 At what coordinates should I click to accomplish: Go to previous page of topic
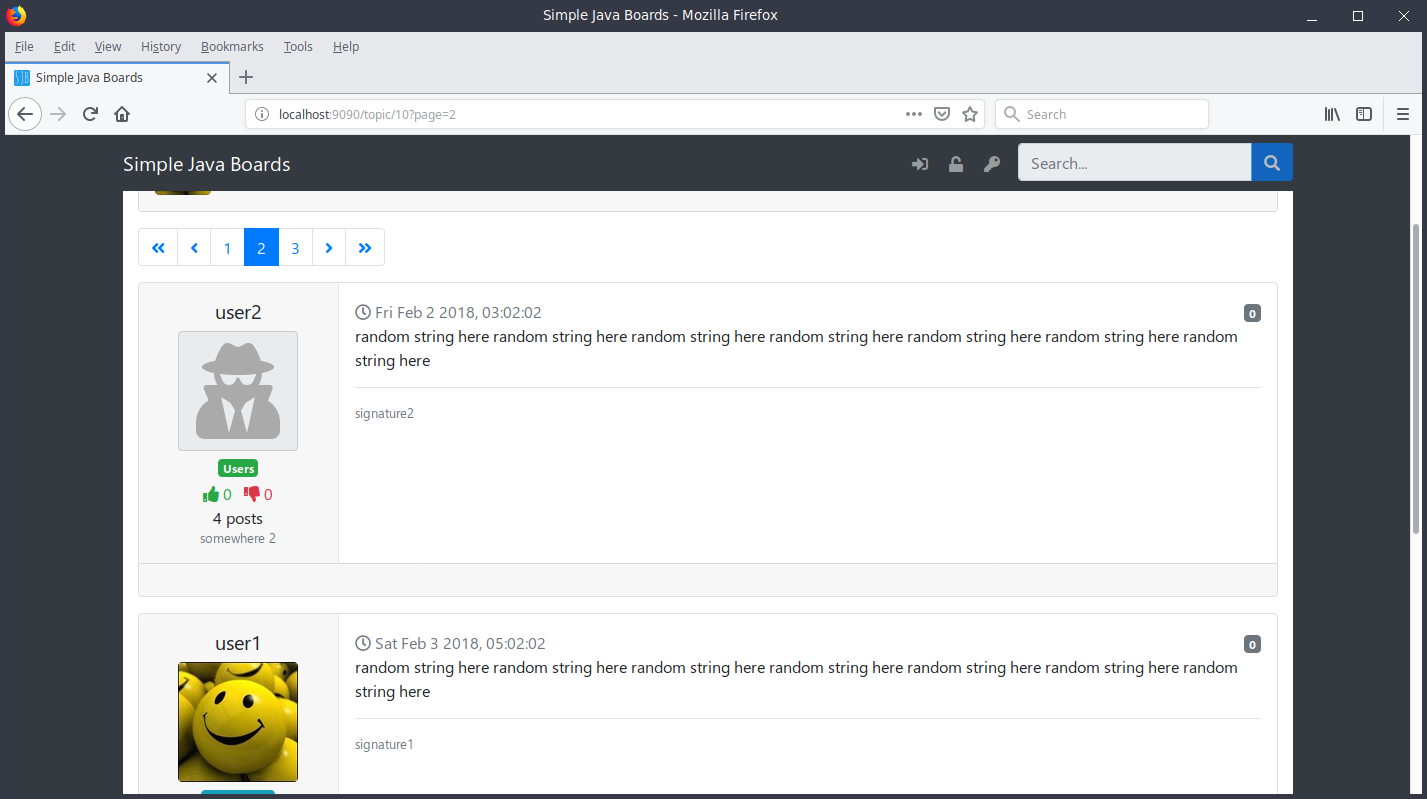click(194, 248)
